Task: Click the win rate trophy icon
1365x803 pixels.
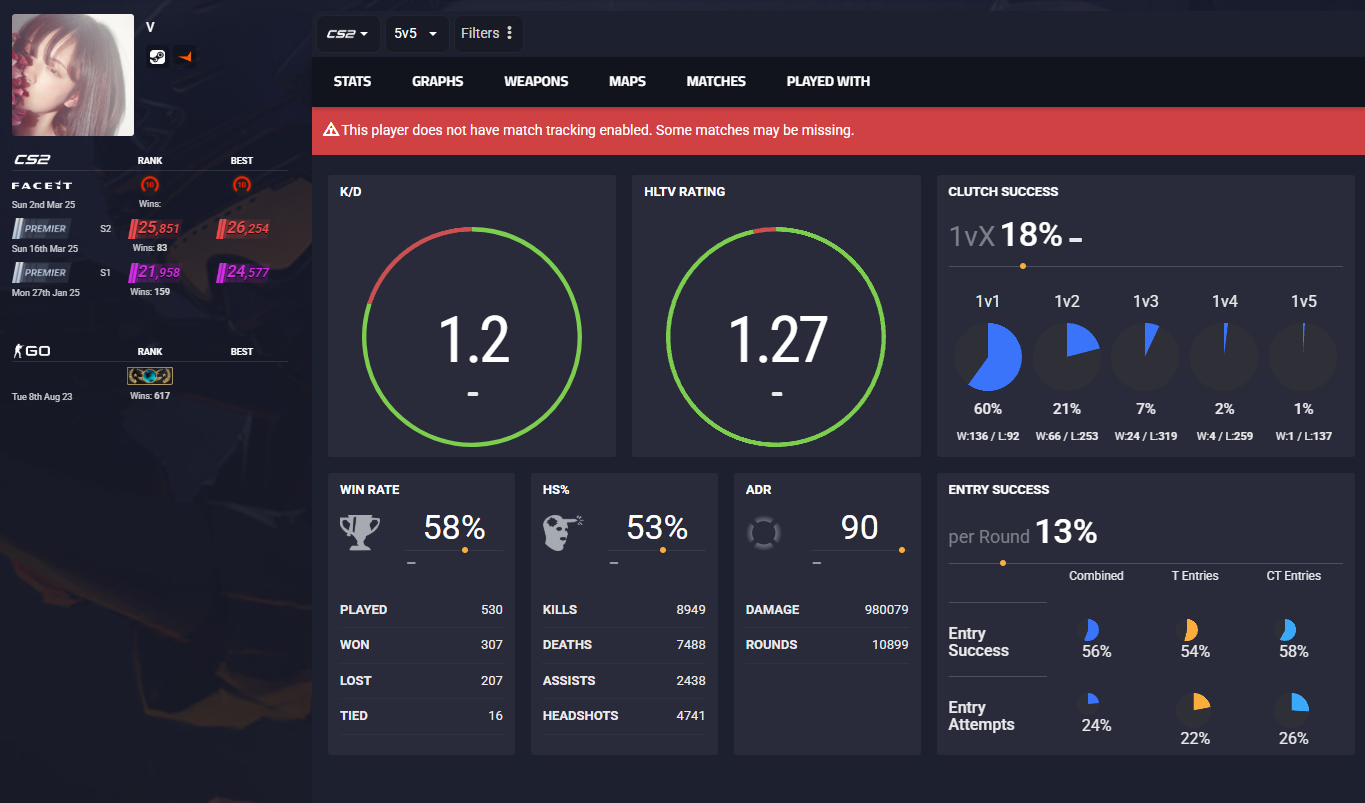Action: point(360,533)
